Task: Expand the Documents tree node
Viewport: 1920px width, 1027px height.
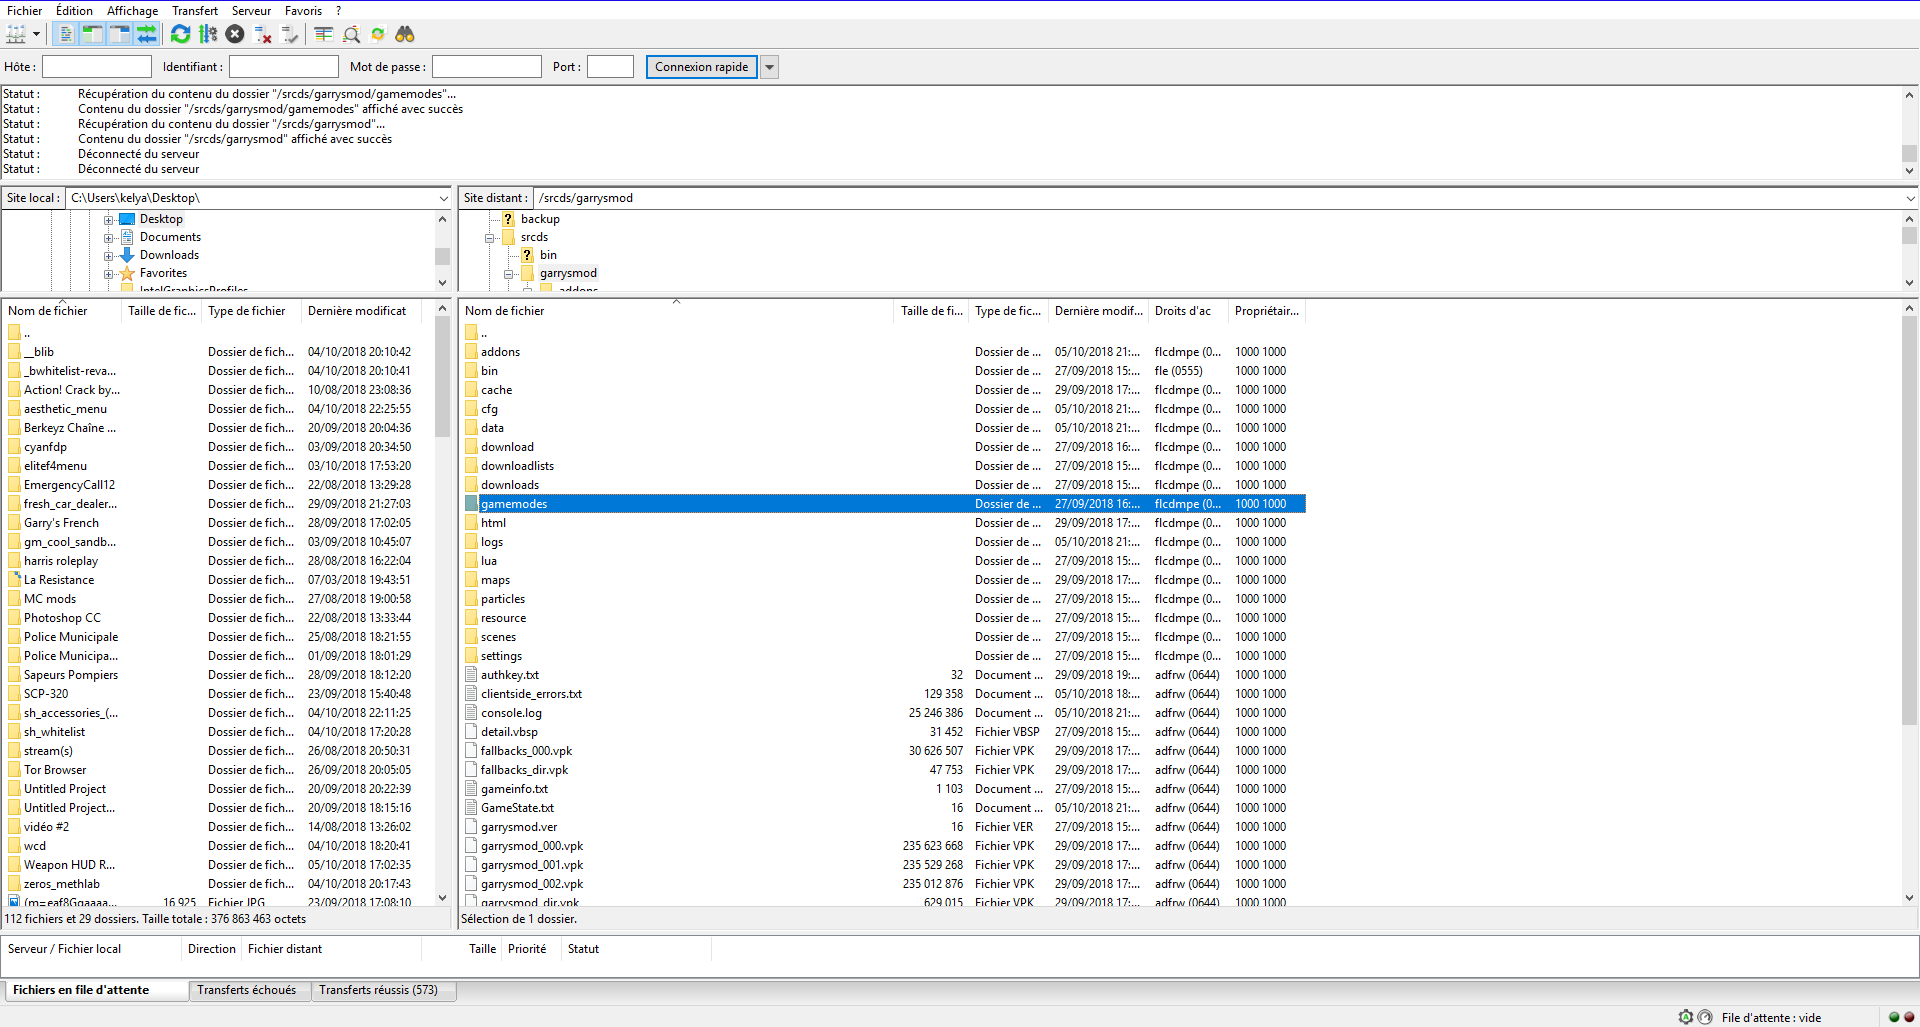Action: (x=108, y=238)
